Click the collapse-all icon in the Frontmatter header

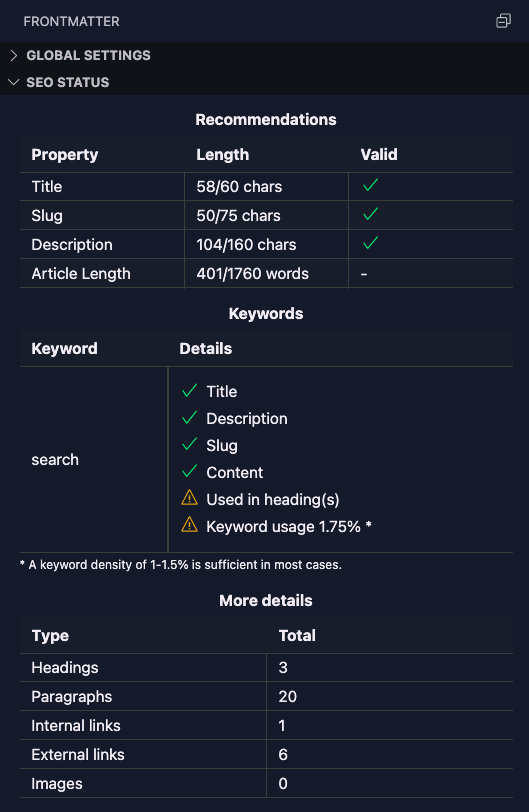click(x=503, y=21)
